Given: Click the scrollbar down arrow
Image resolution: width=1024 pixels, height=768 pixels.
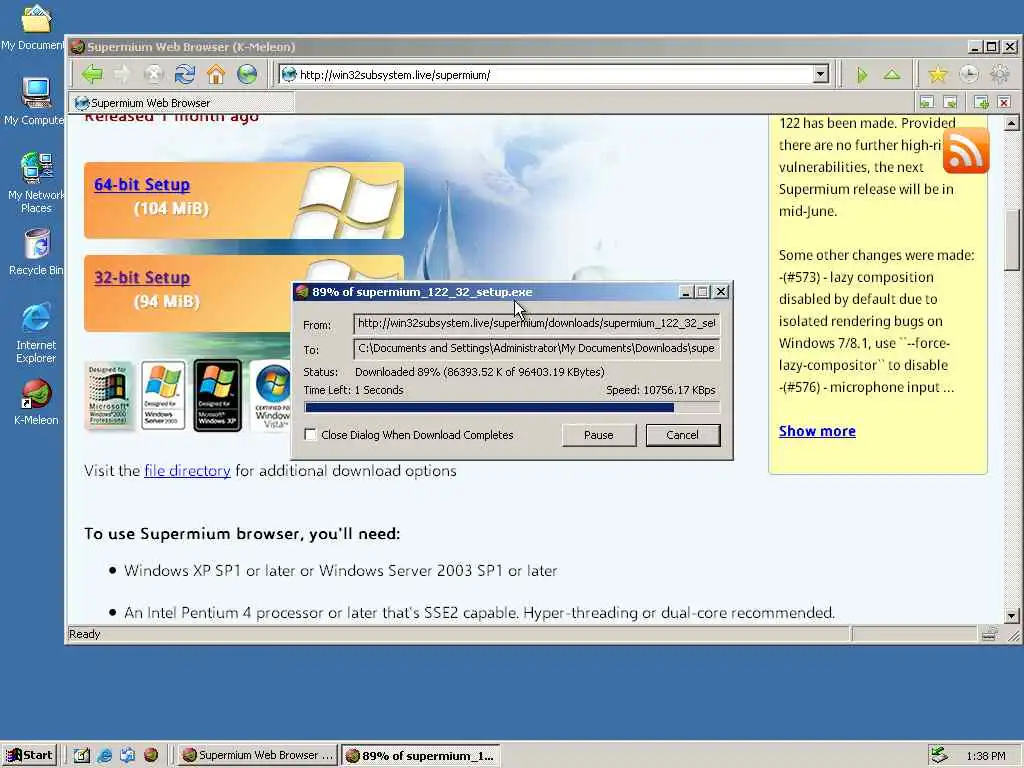Looking at the screenshot, I should [x=1012, y=615].
